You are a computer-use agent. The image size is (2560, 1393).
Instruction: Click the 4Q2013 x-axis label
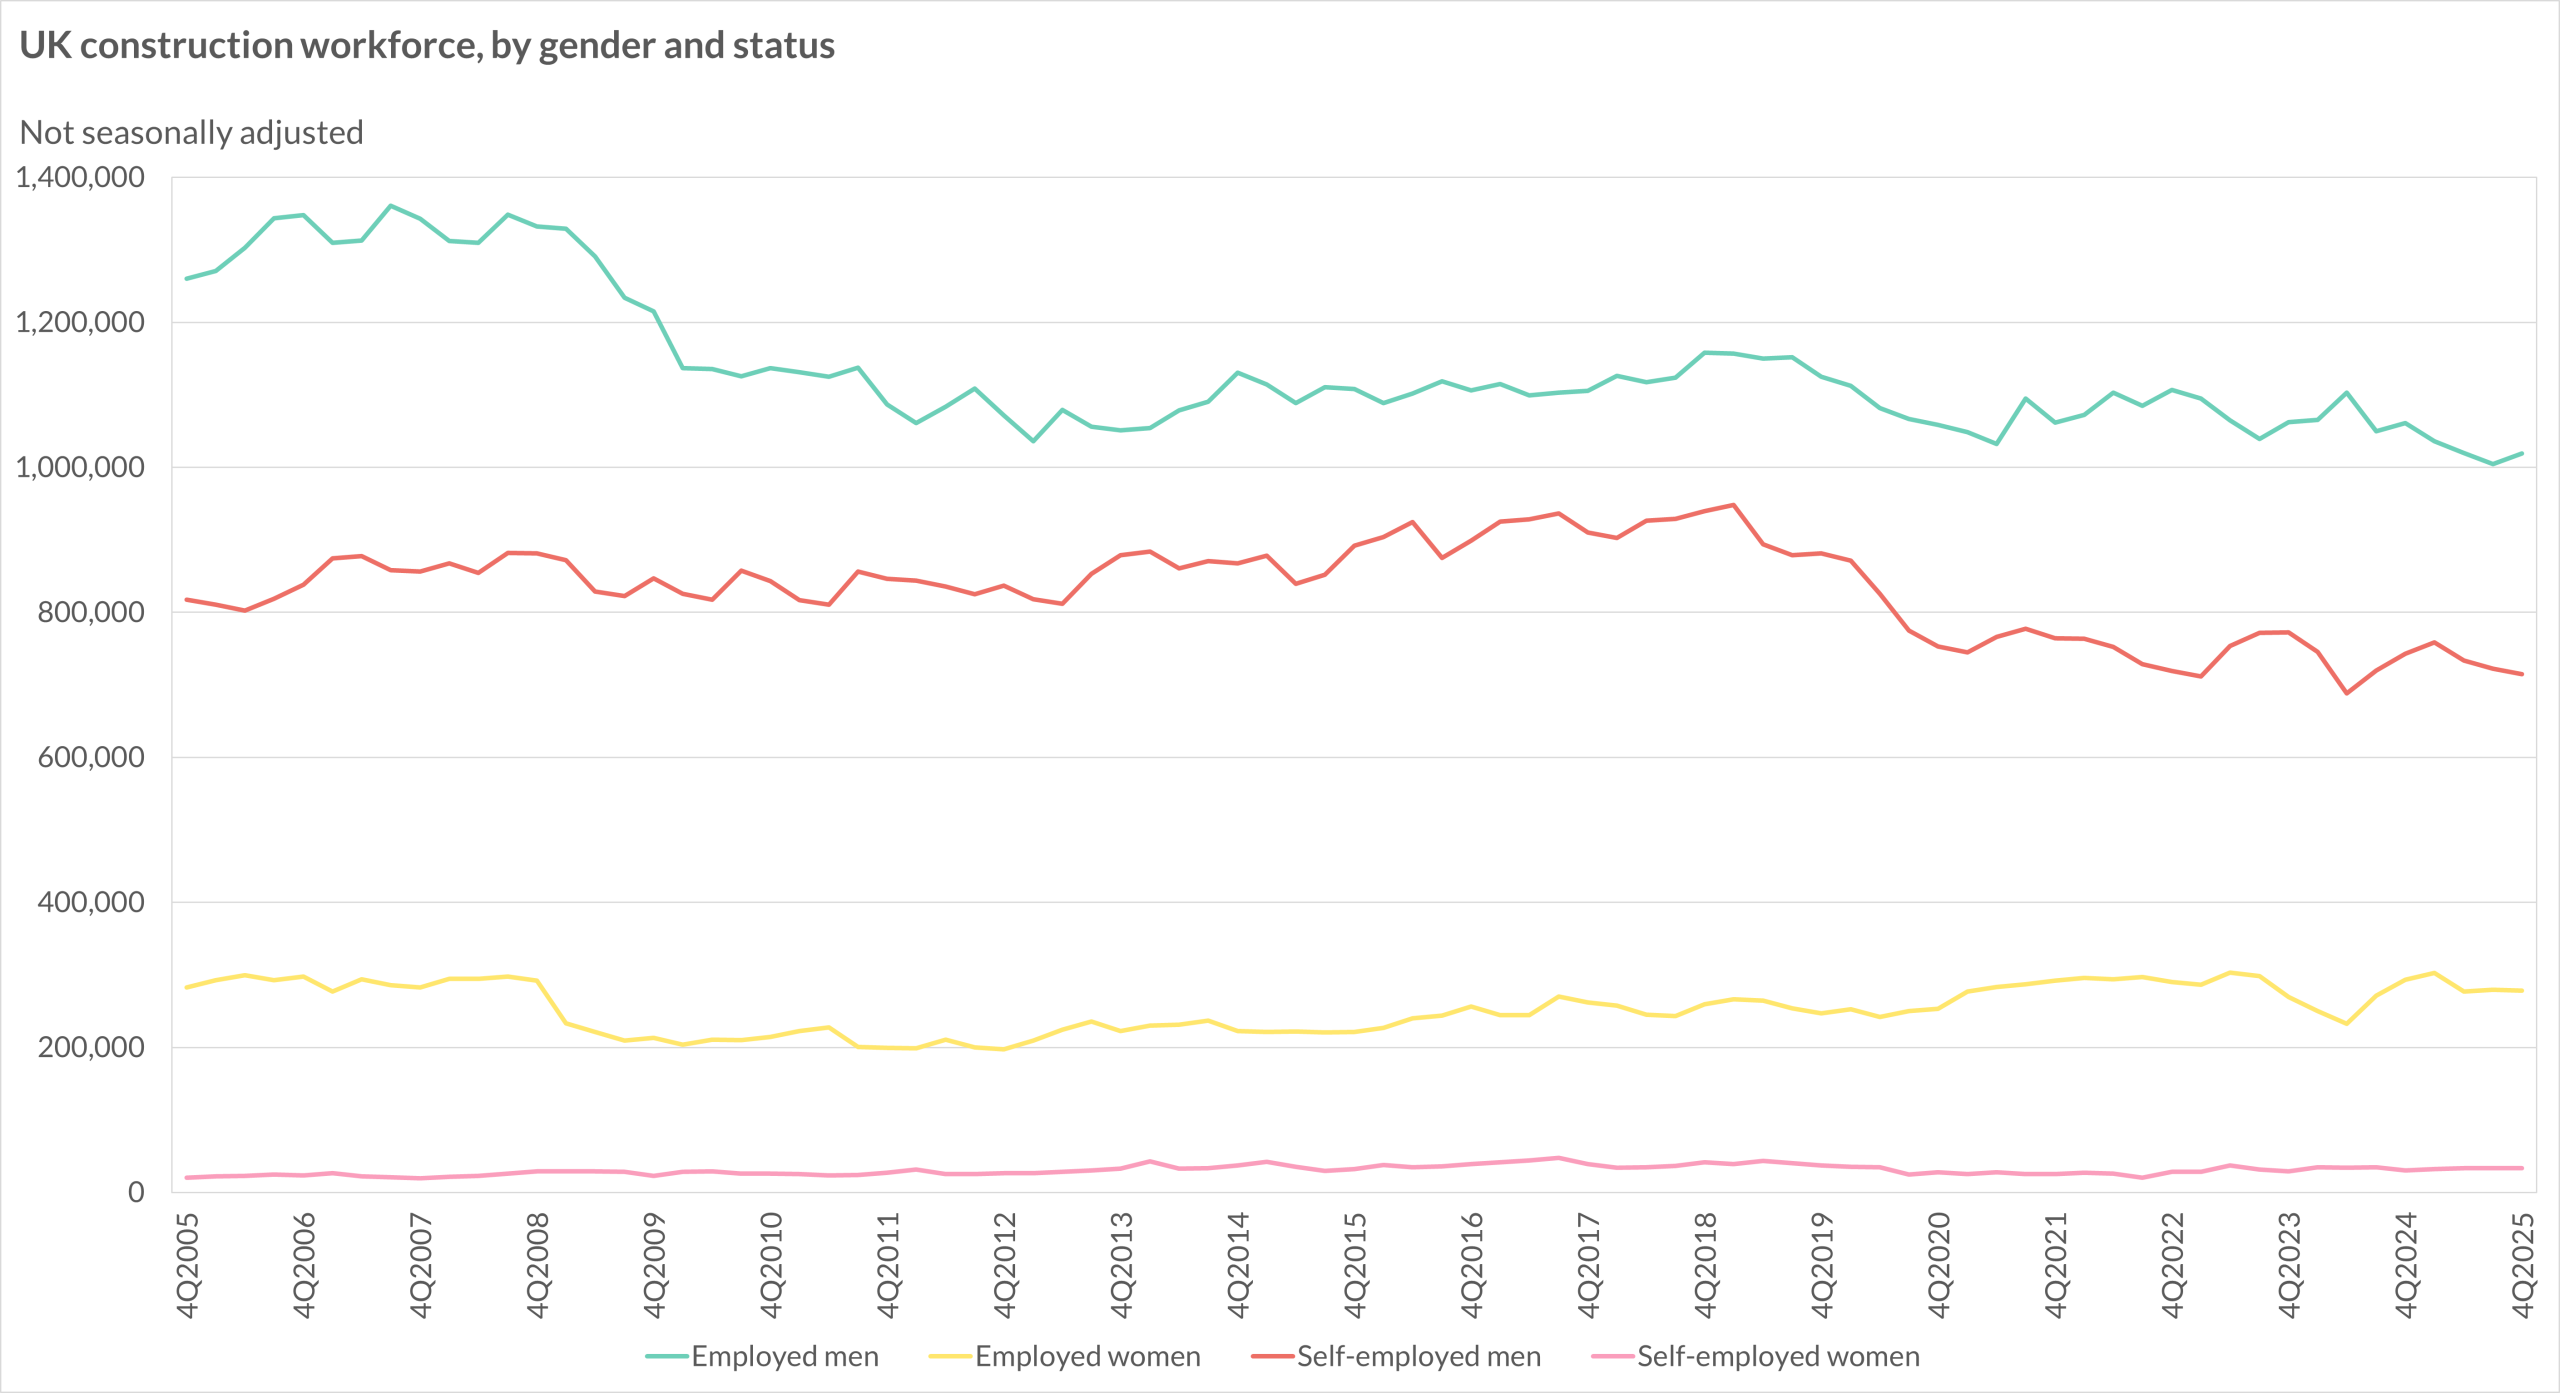coord(1121,1265)
